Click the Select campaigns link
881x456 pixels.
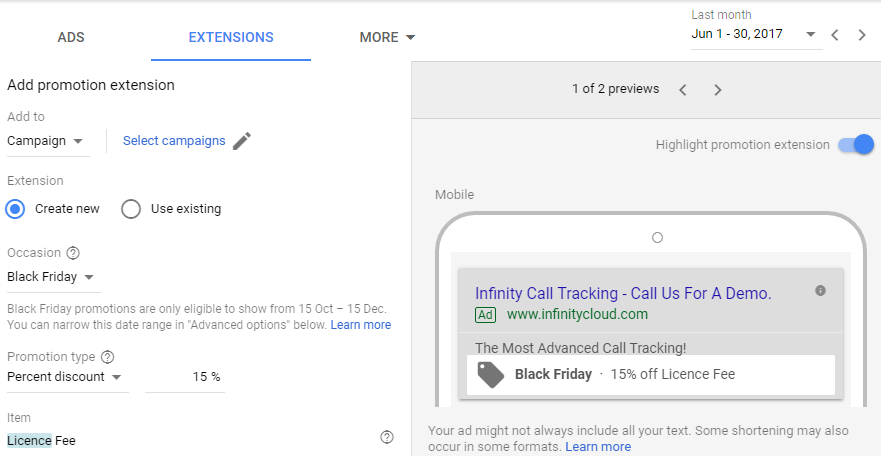[x=174, y=140]
